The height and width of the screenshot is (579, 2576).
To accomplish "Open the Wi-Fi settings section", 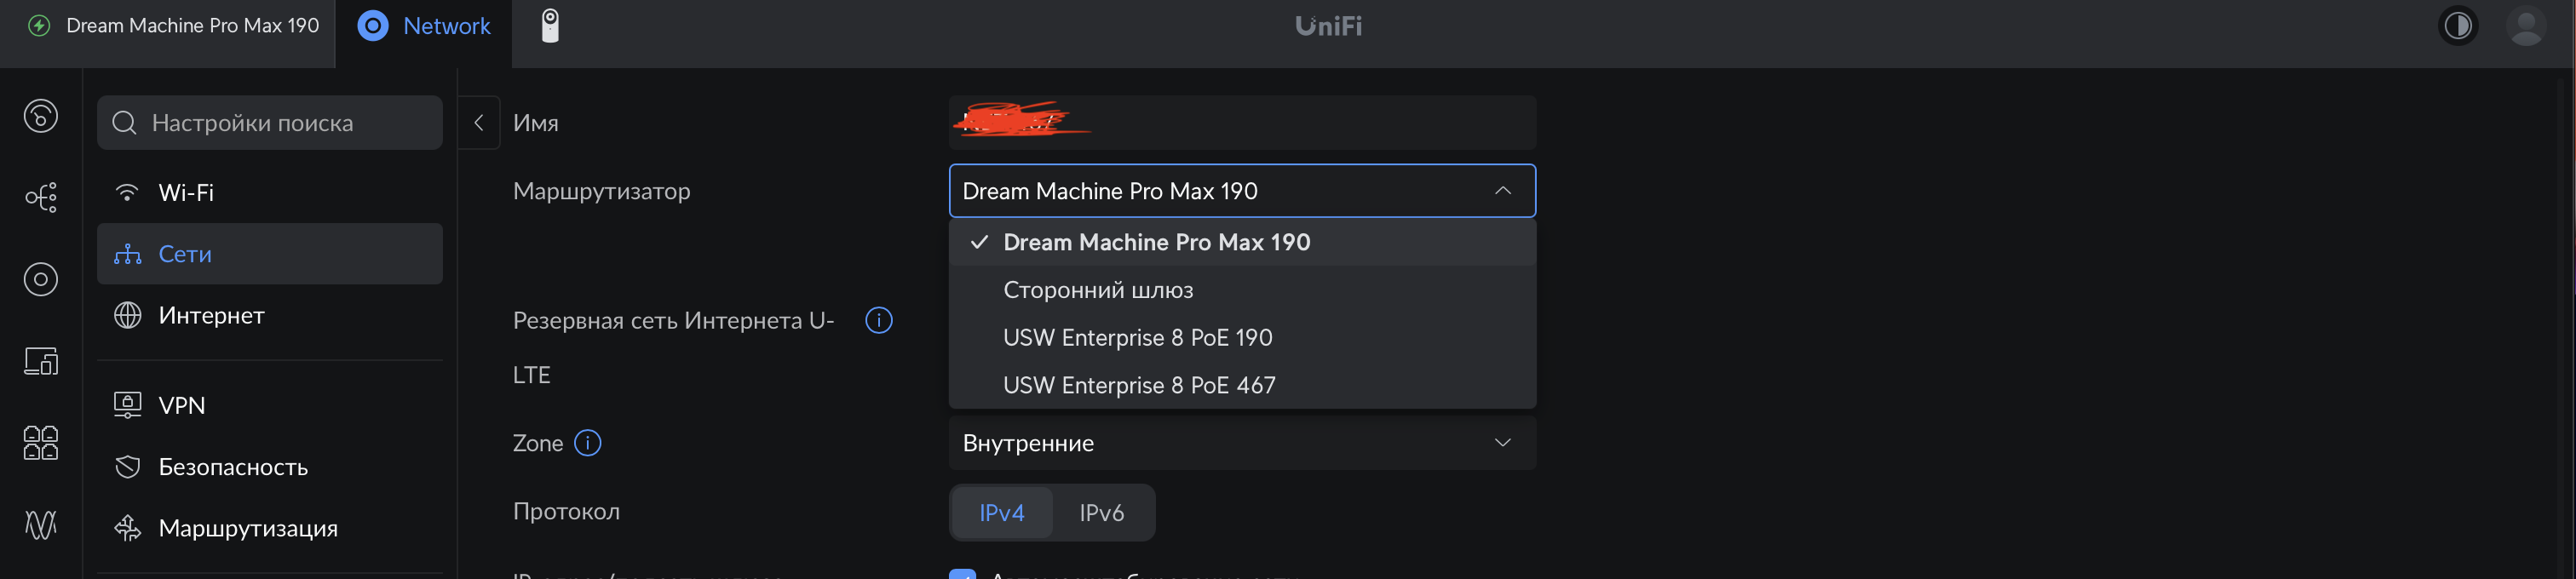I will [x=186, y=193].
